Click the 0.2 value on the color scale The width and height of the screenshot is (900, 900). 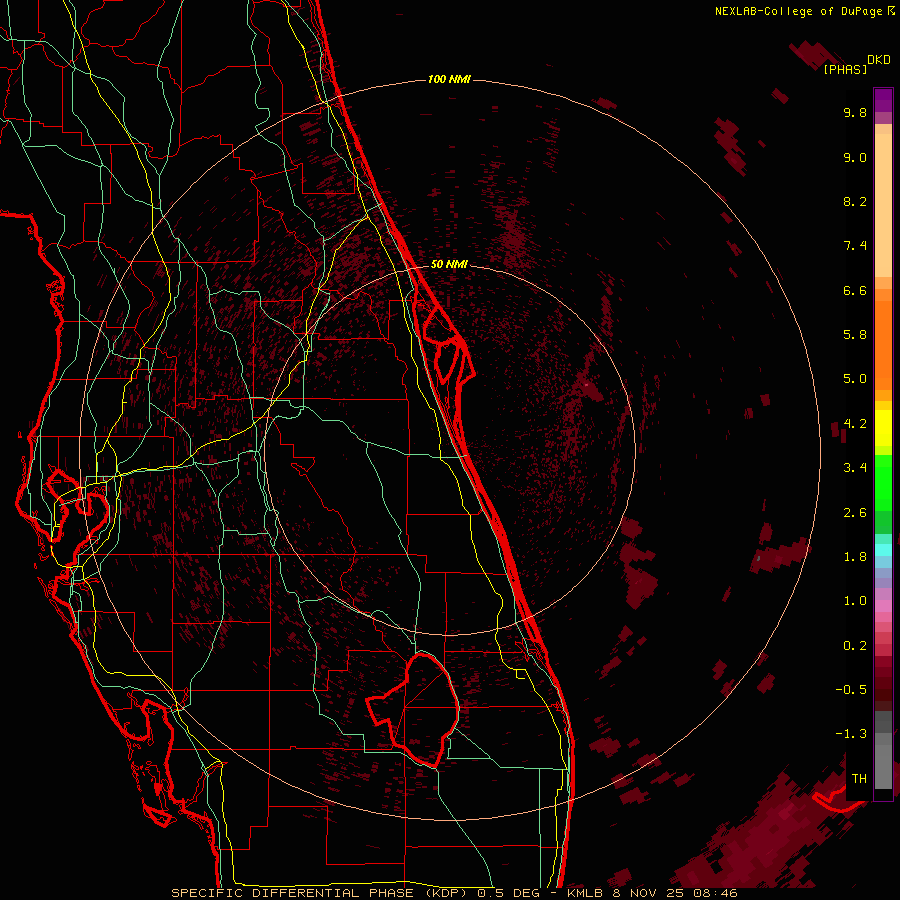pos(855,646)
